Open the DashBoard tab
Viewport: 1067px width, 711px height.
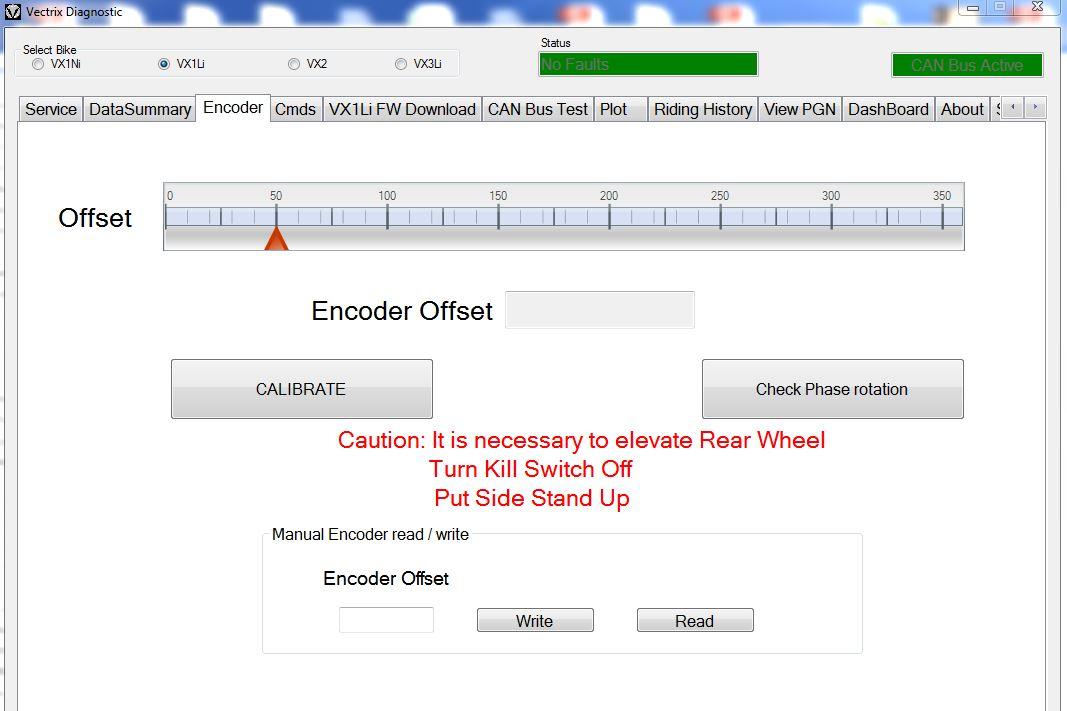[x=888, y=110]
